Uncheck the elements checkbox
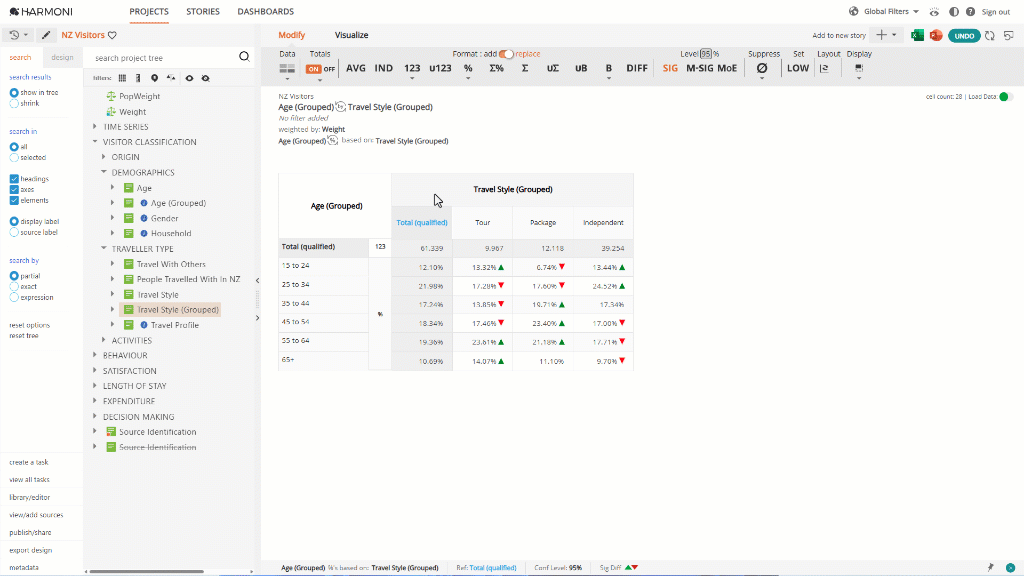The width and height of the screenshot is (1024, 576). pos(14,200)
